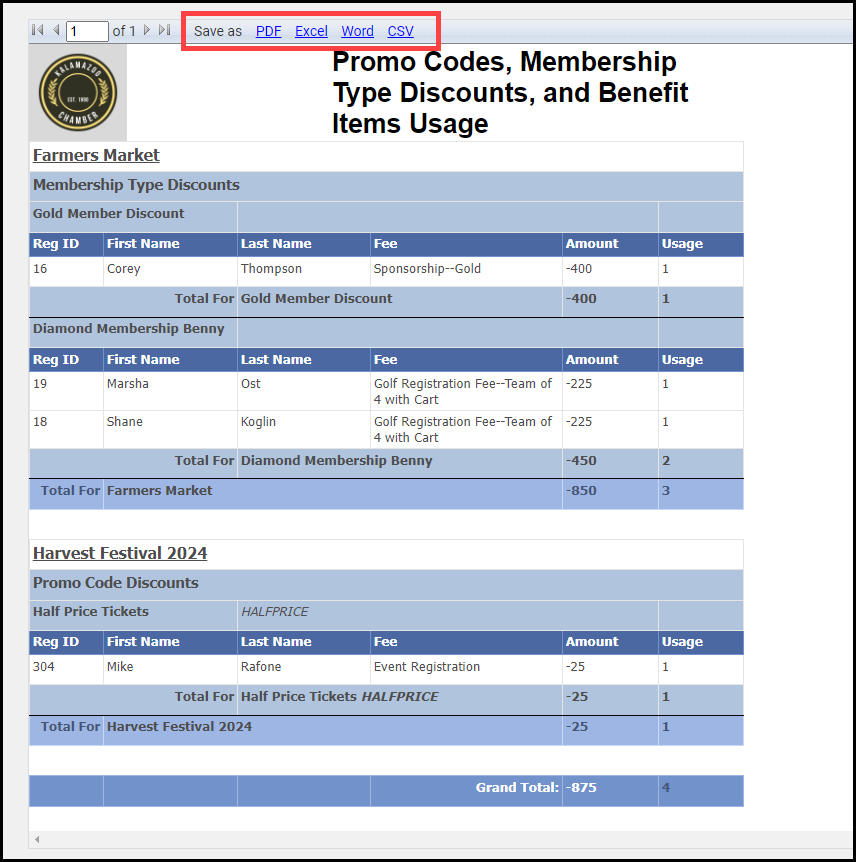Save report as Word document

tap(357, 31)
